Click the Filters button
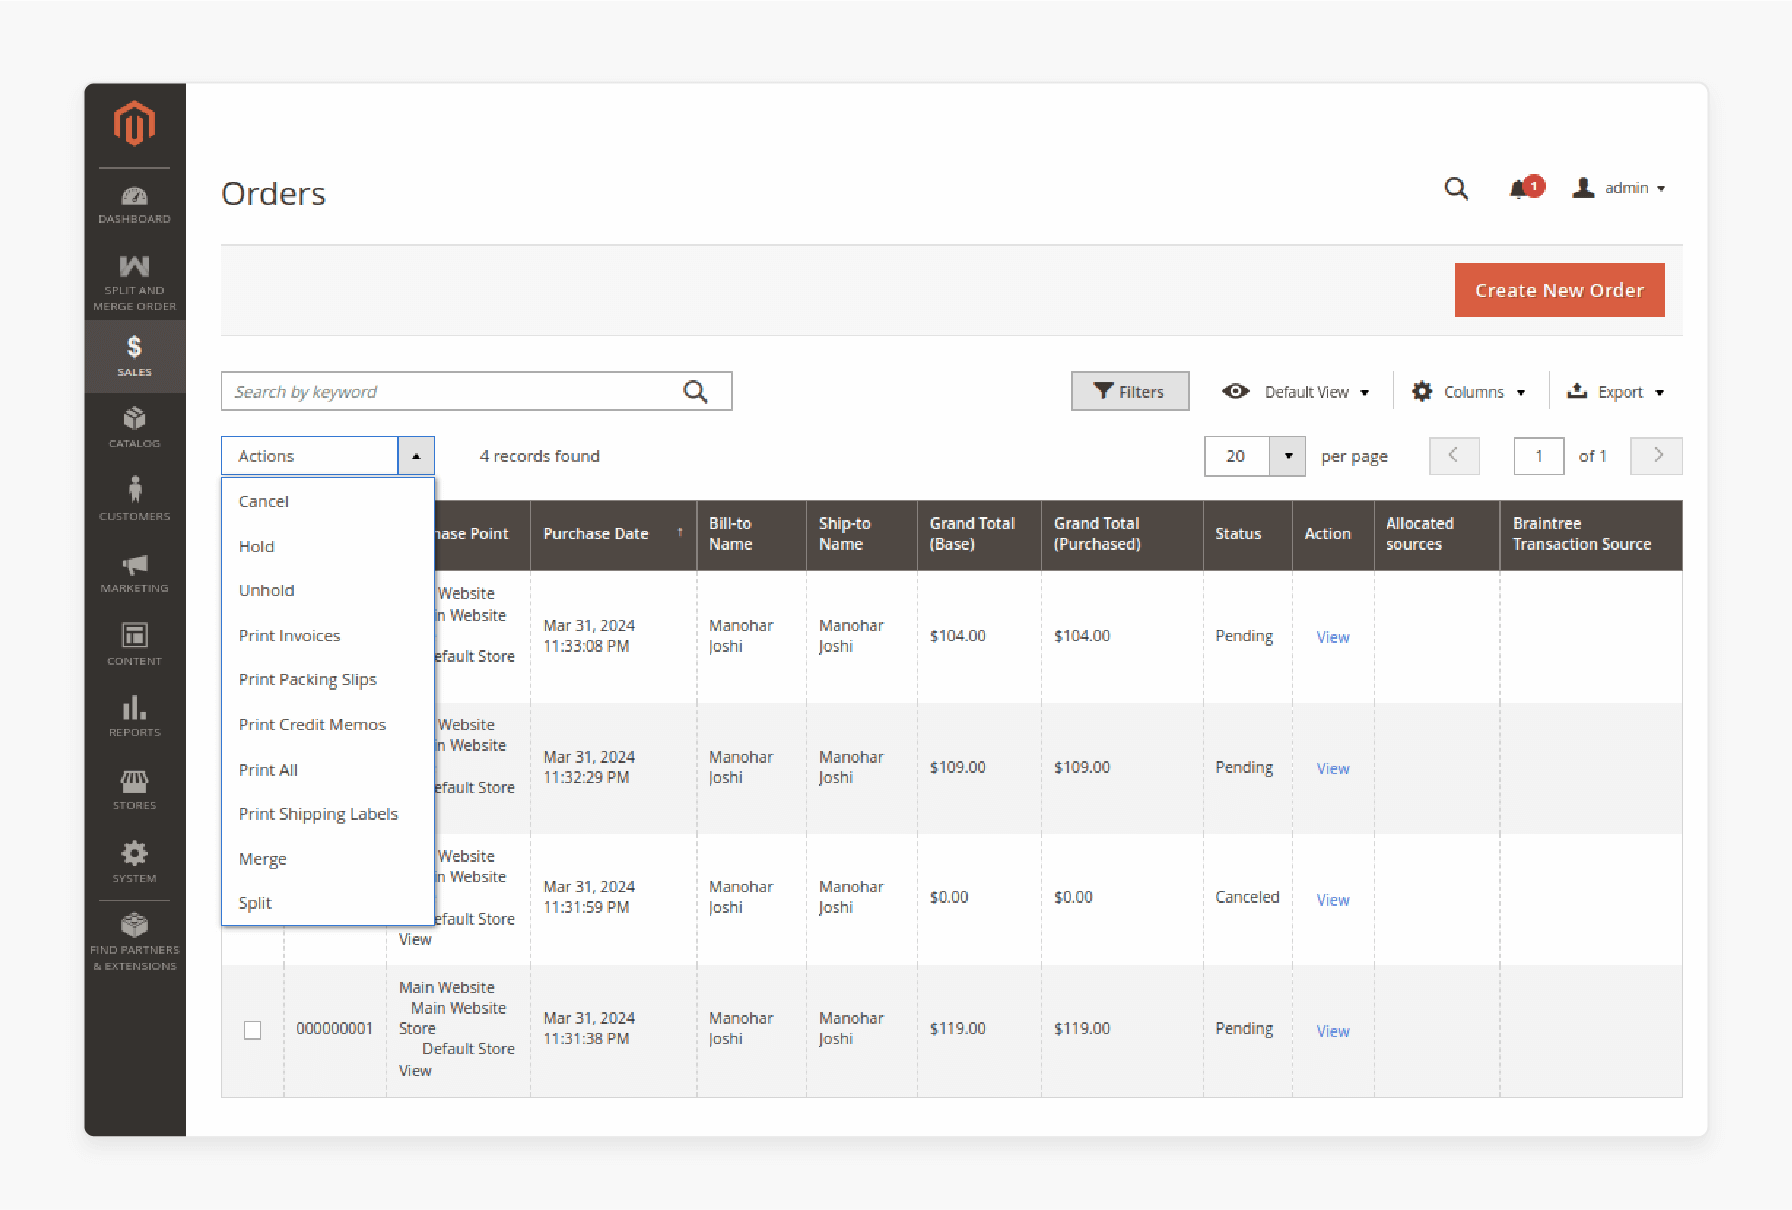 1130,391
